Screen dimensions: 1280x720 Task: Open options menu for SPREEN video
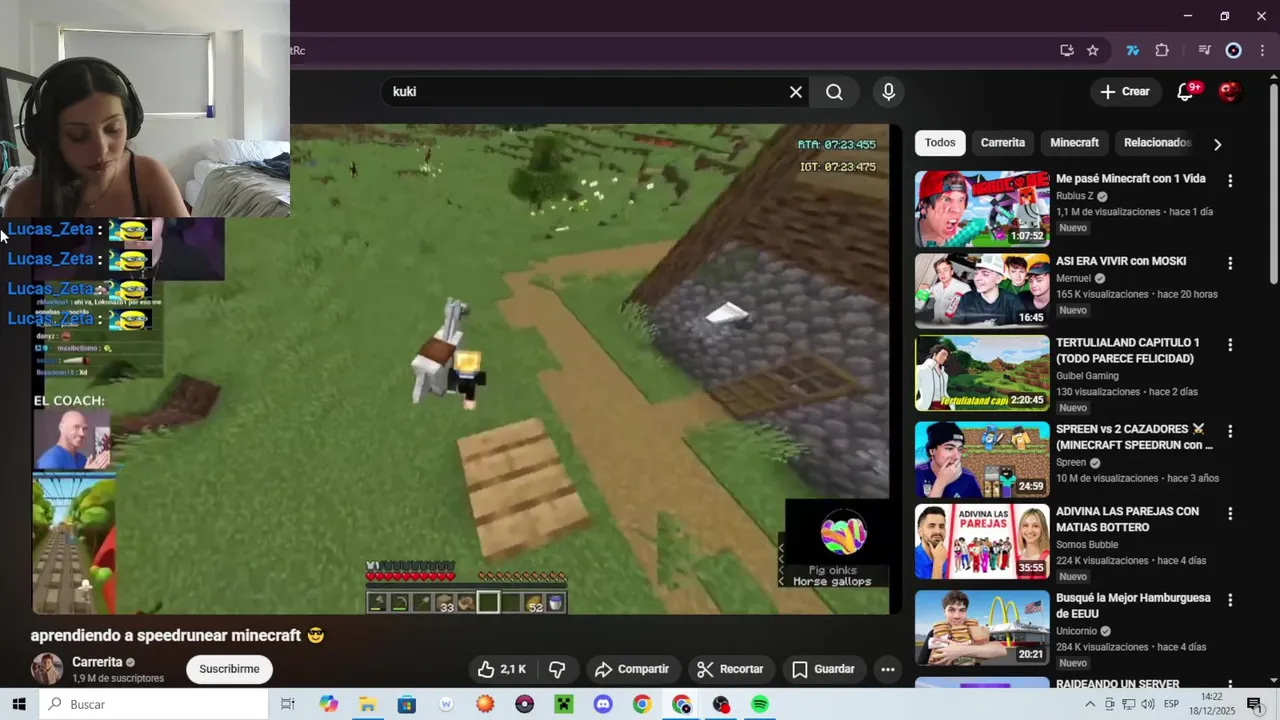click(1230, 431)
